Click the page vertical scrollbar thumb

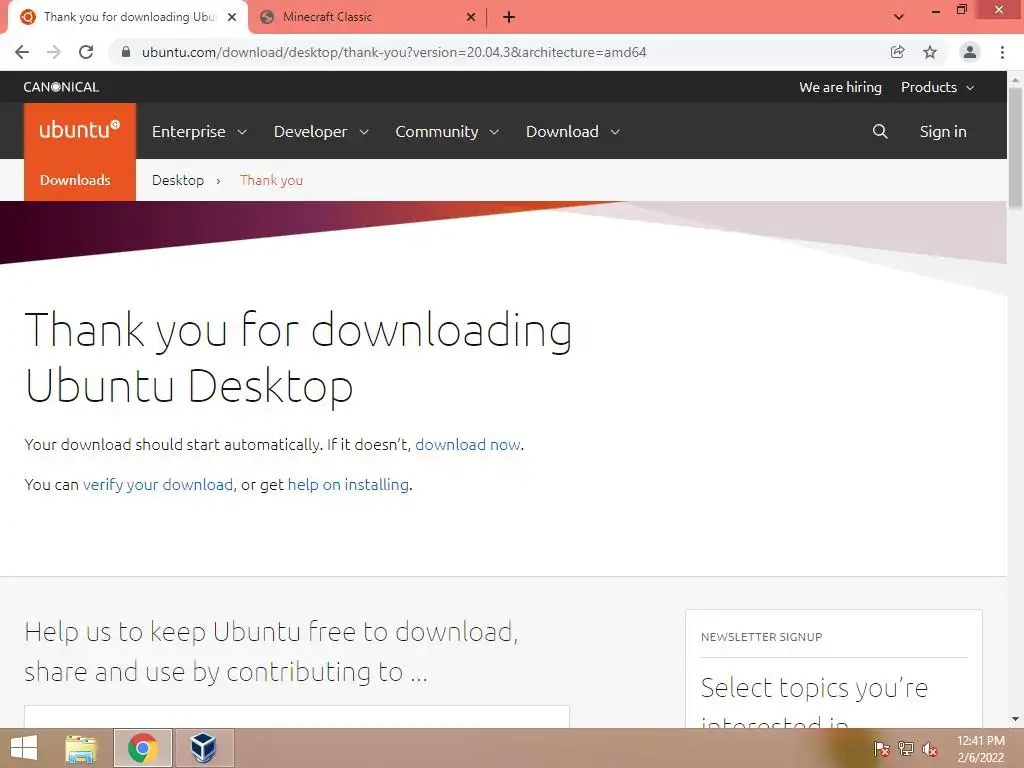(x=1015, y=148)
